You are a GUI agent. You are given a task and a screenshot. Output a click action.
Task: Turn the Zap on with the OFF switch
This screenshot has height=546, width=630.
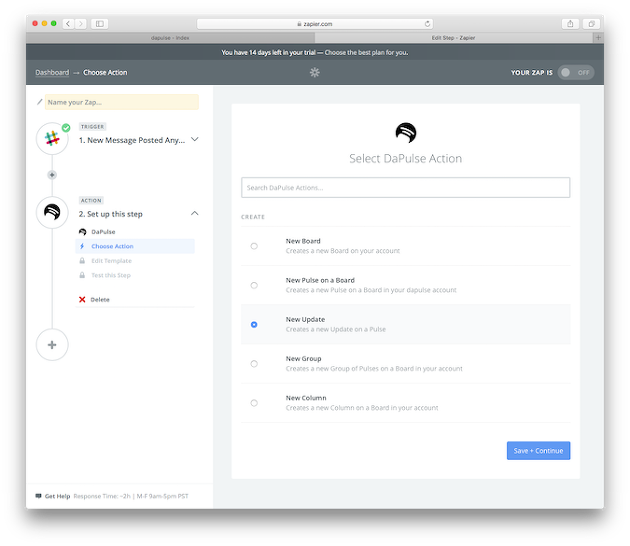click(x=575, y=72)
